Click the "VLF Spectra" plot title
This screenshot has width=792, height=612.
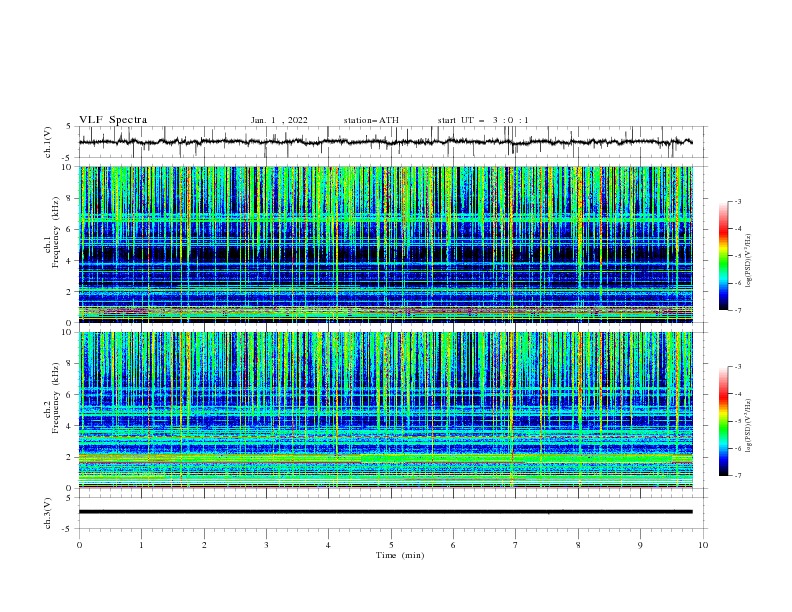click(x=113, y=120)
